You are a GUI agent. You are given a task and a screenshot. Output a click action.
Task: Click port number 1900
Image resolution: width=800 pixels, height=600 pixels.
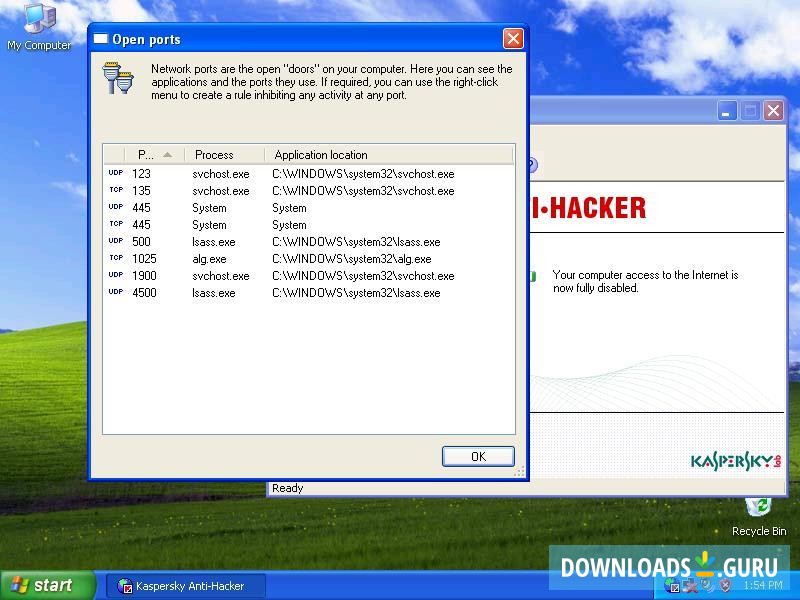pyautogui.click(x=144, y=276)
